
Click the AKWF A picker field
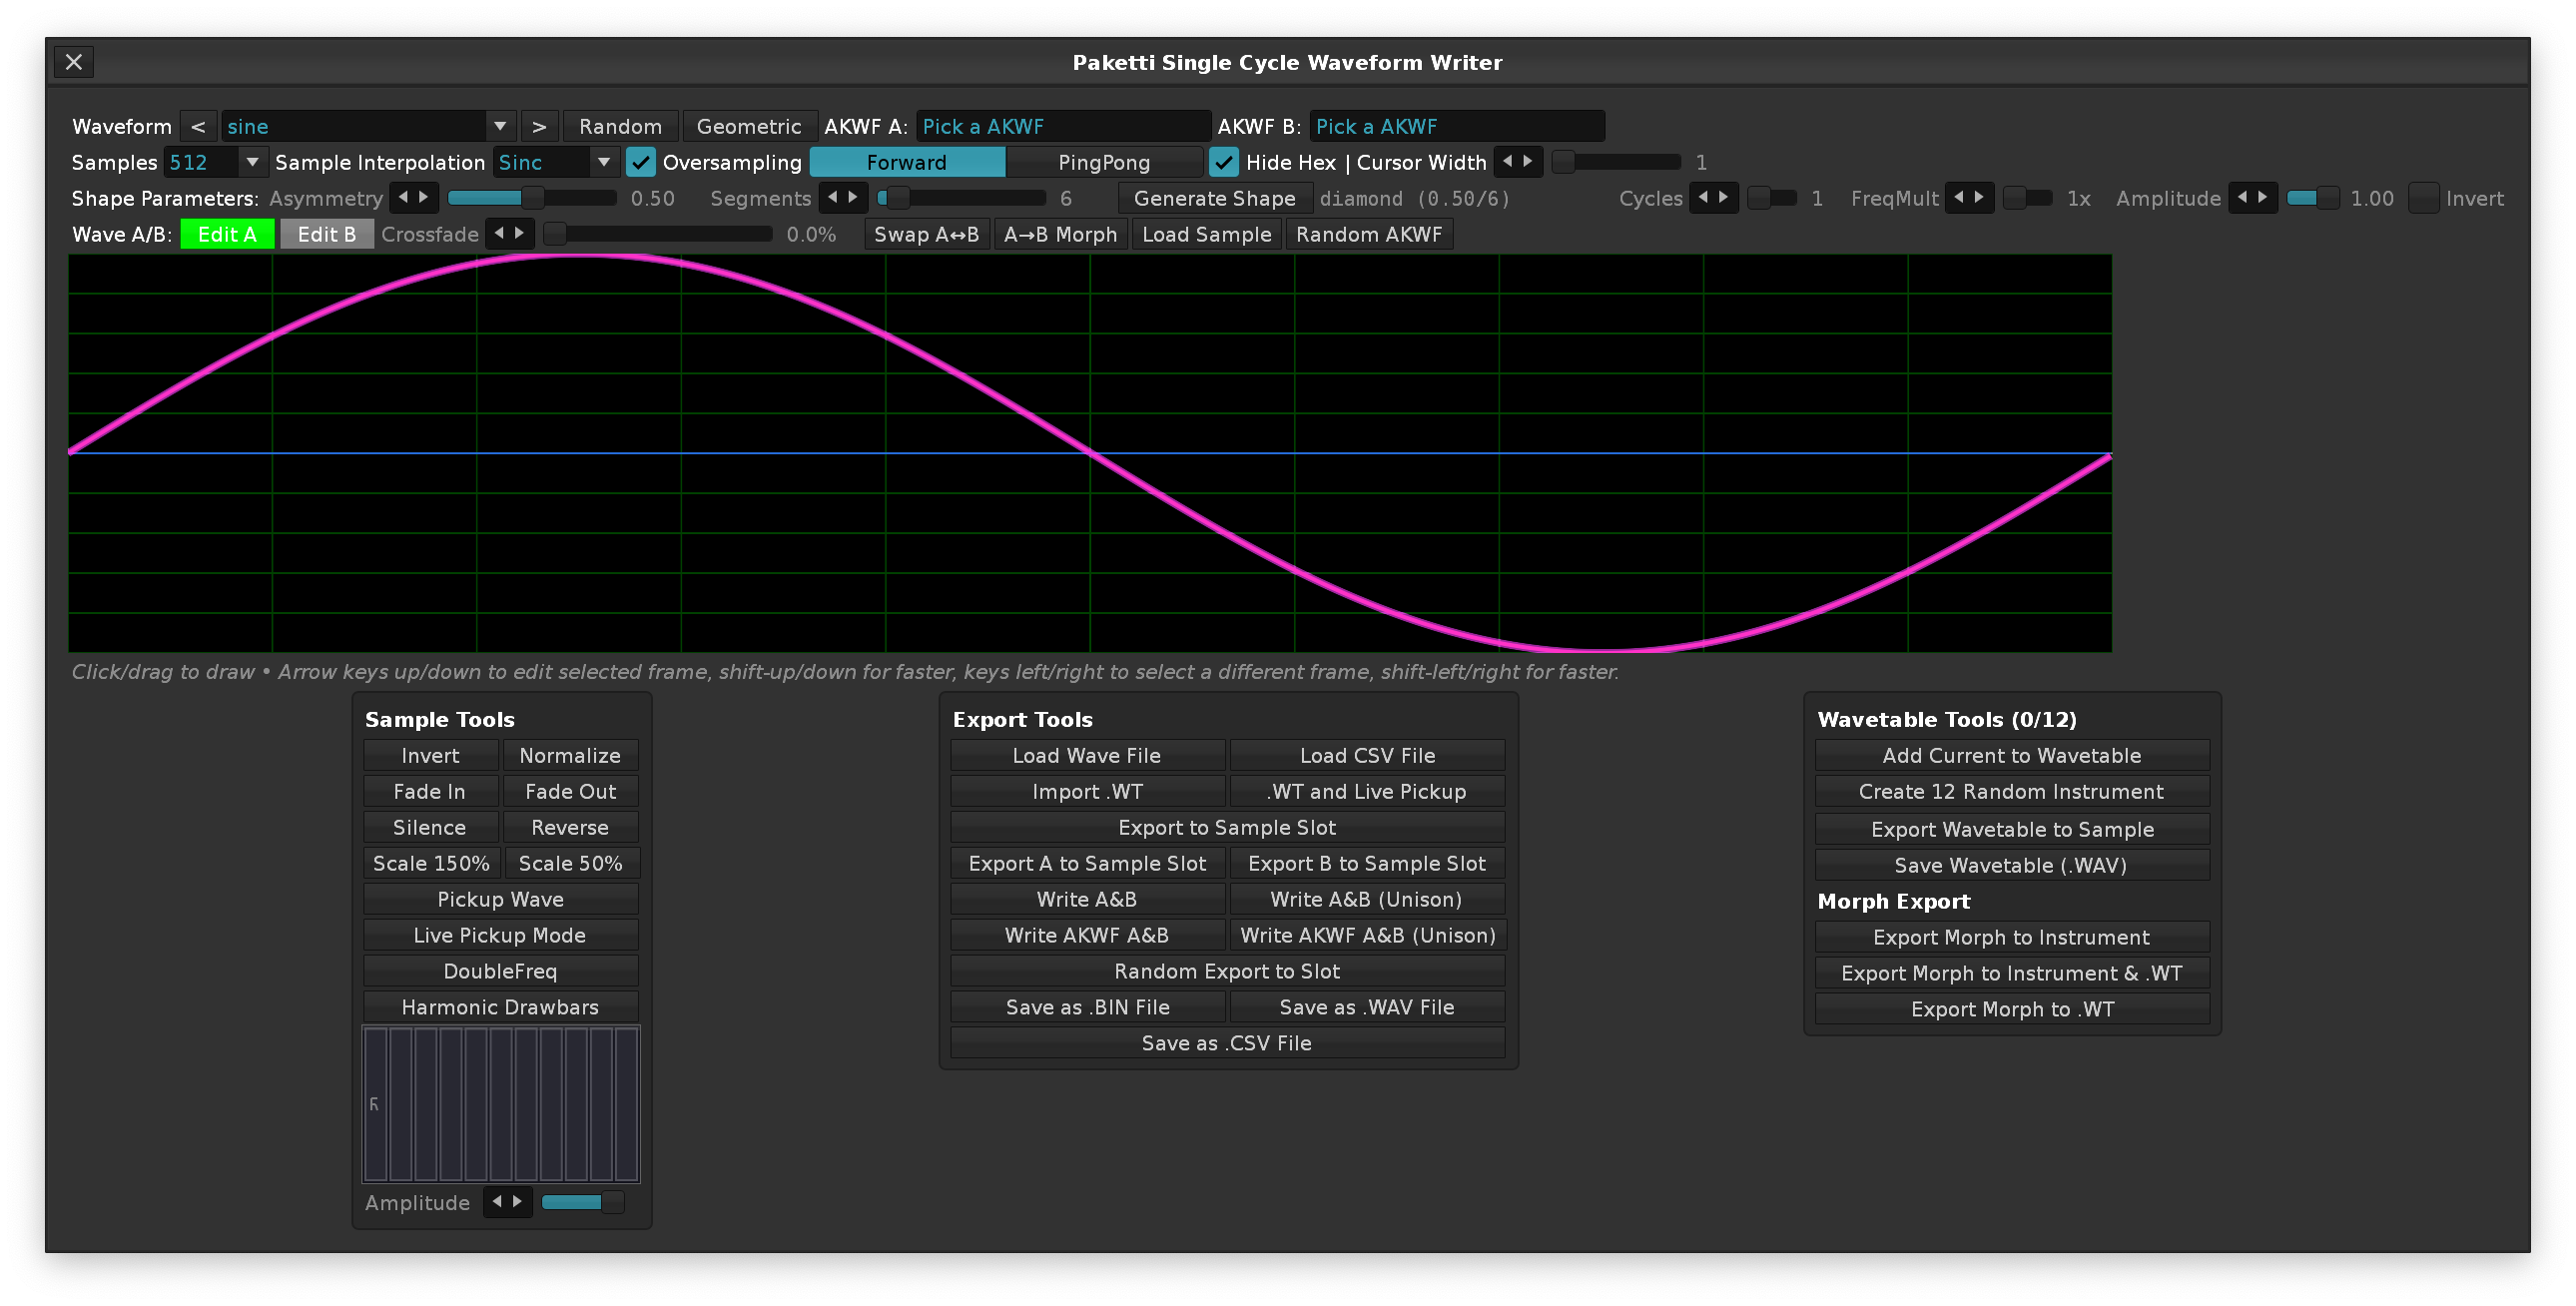point(1062,126)
